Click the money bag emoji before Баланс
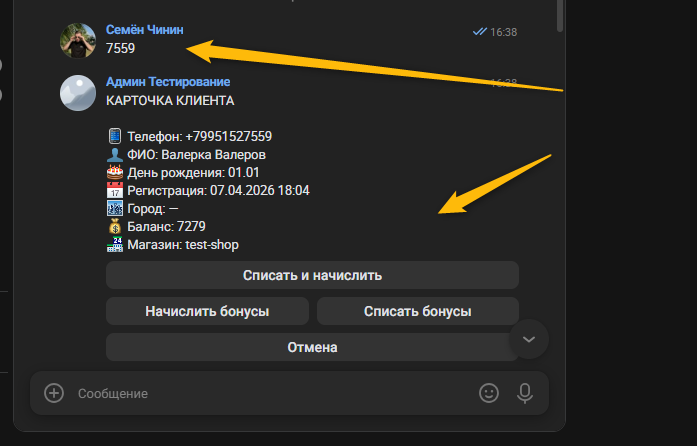Screen dimensions: 697x446 115,226
